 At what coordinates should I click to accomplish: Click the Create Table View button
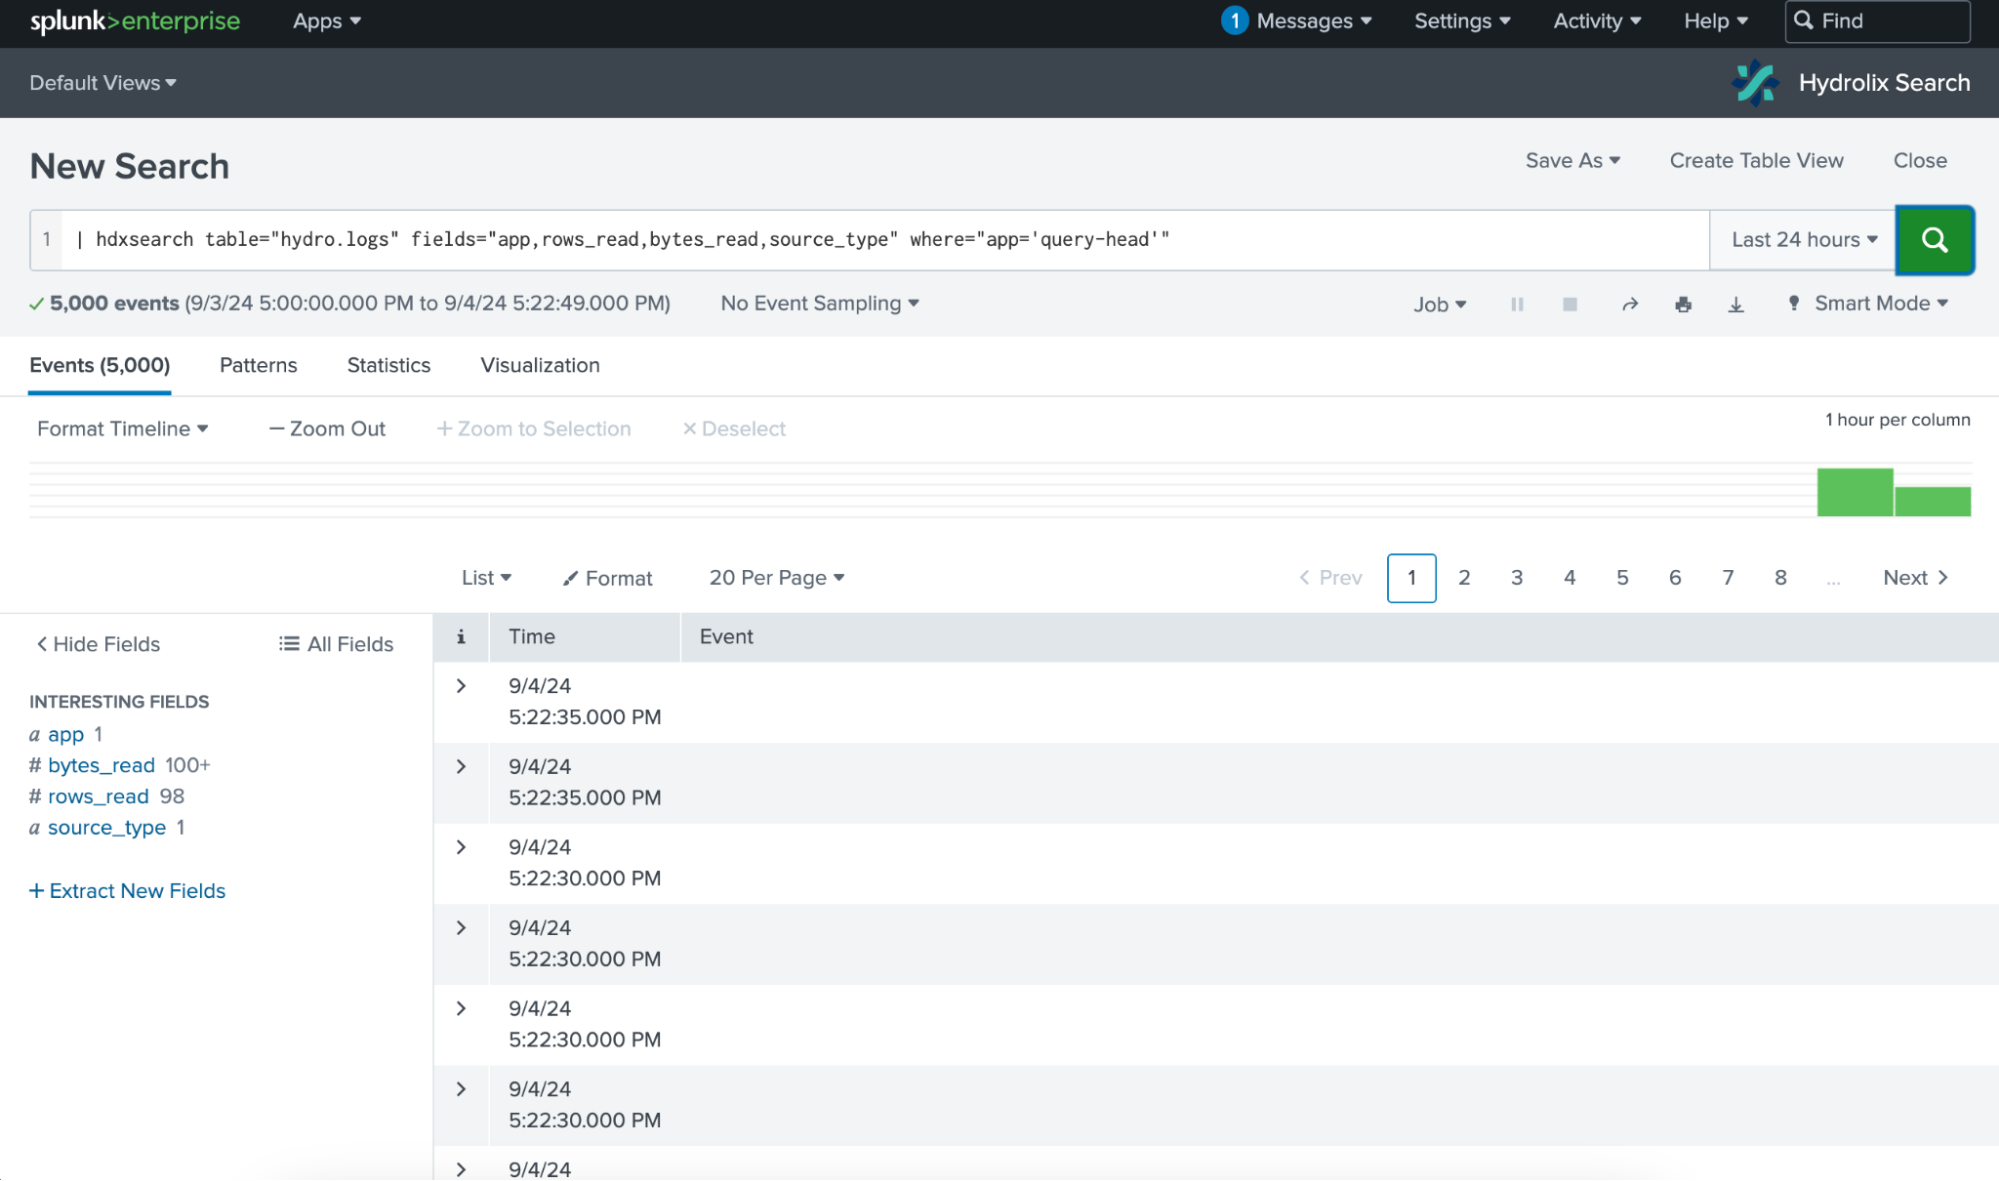coord(1755,160)
